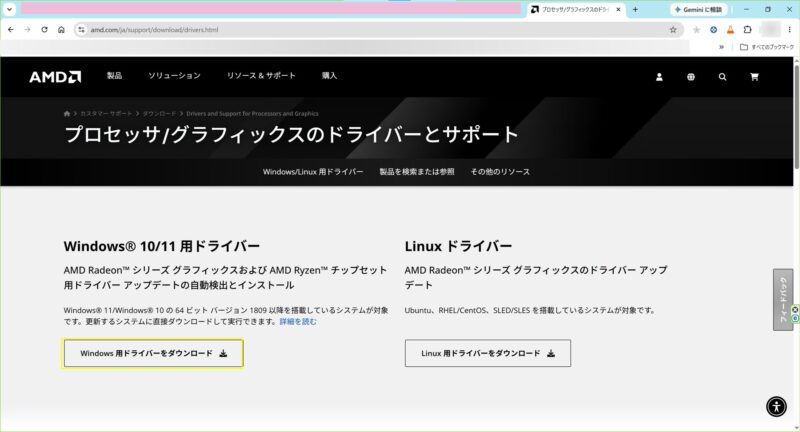This screenshot has width=800, height=432.
Task: Click the ダウンロード breadcrumb
Action: click(159, 114)
